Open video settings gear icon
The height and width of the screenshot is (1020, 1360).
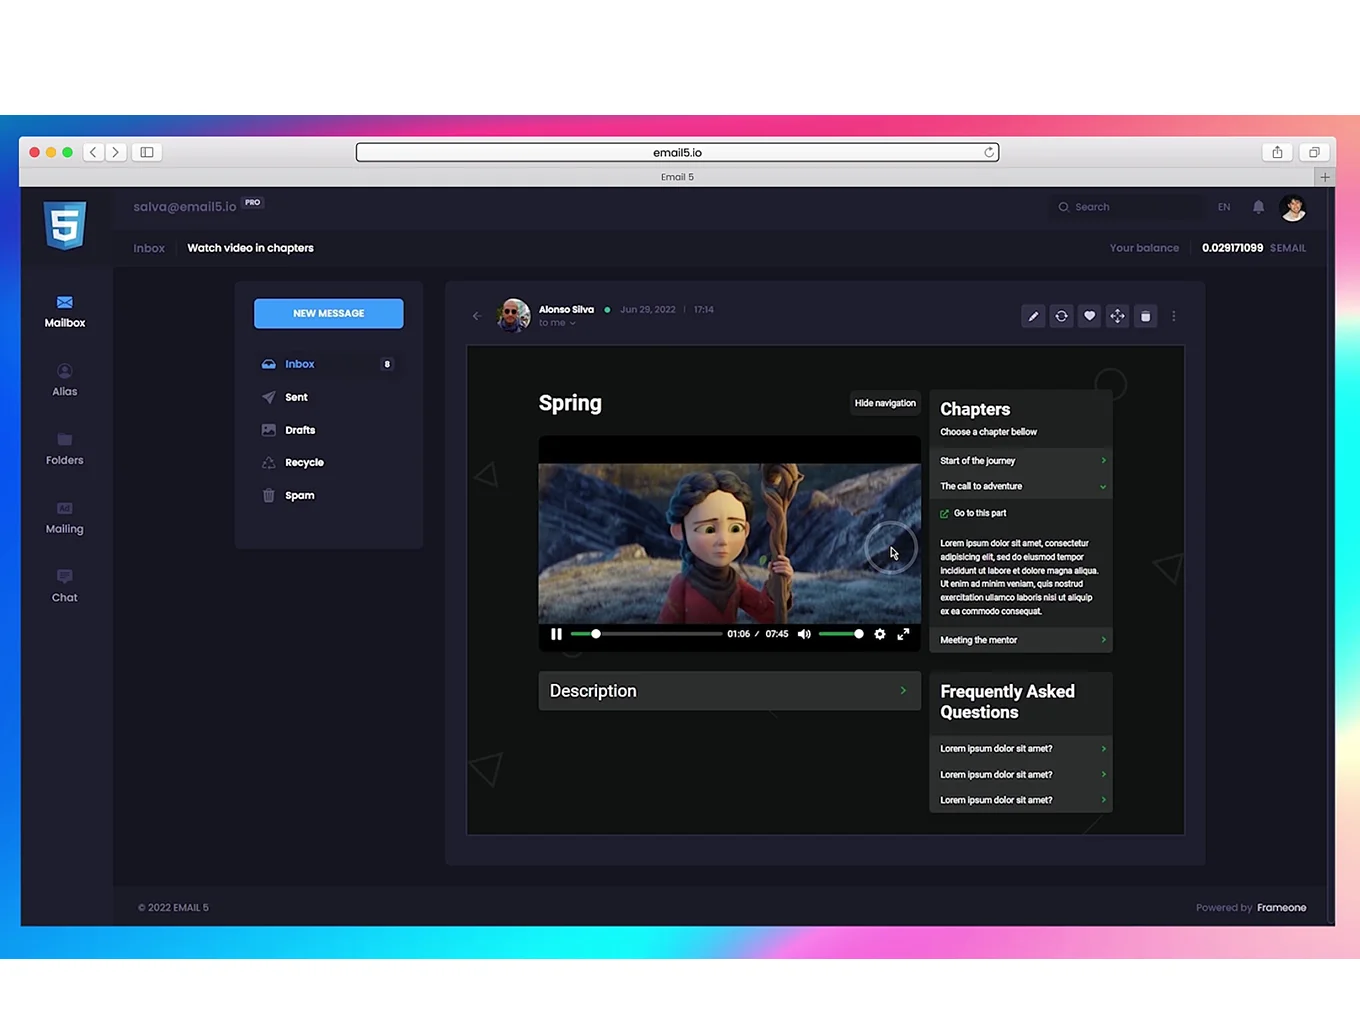tap(879, 634)
